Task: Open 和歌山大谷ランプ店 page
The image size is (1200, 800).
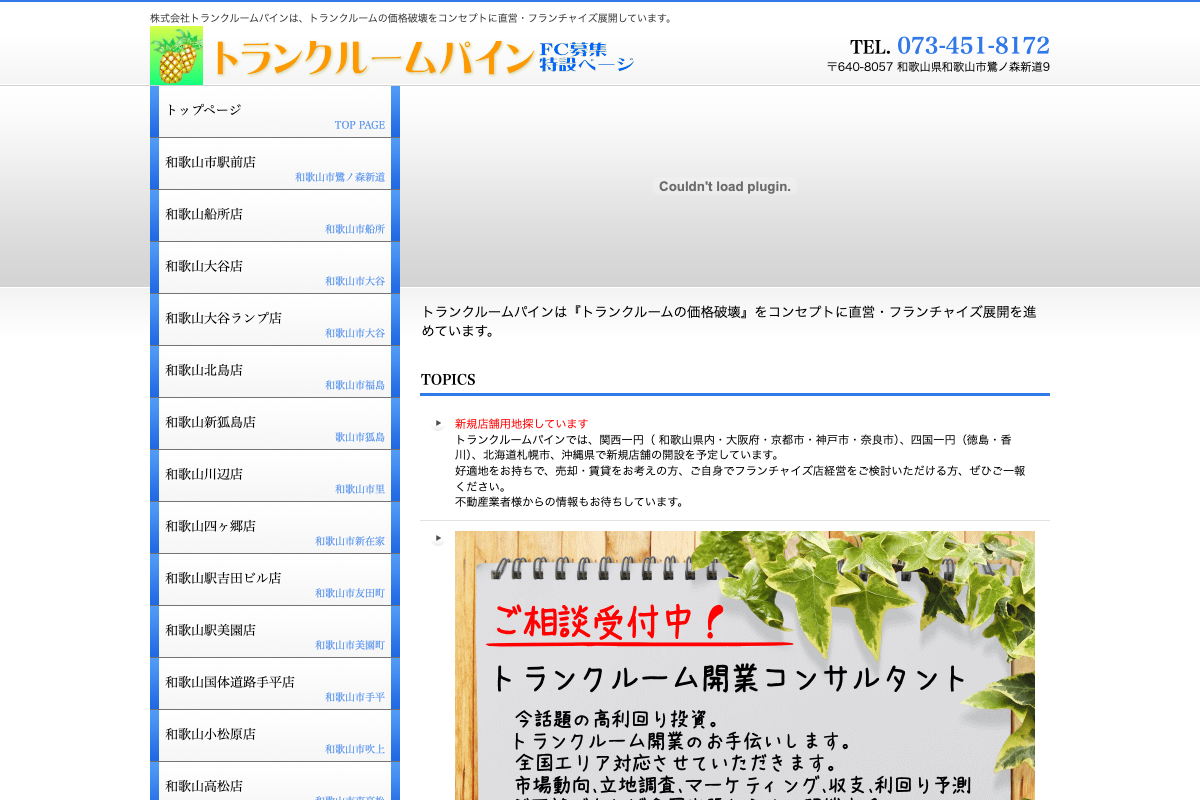Action: 275,320
